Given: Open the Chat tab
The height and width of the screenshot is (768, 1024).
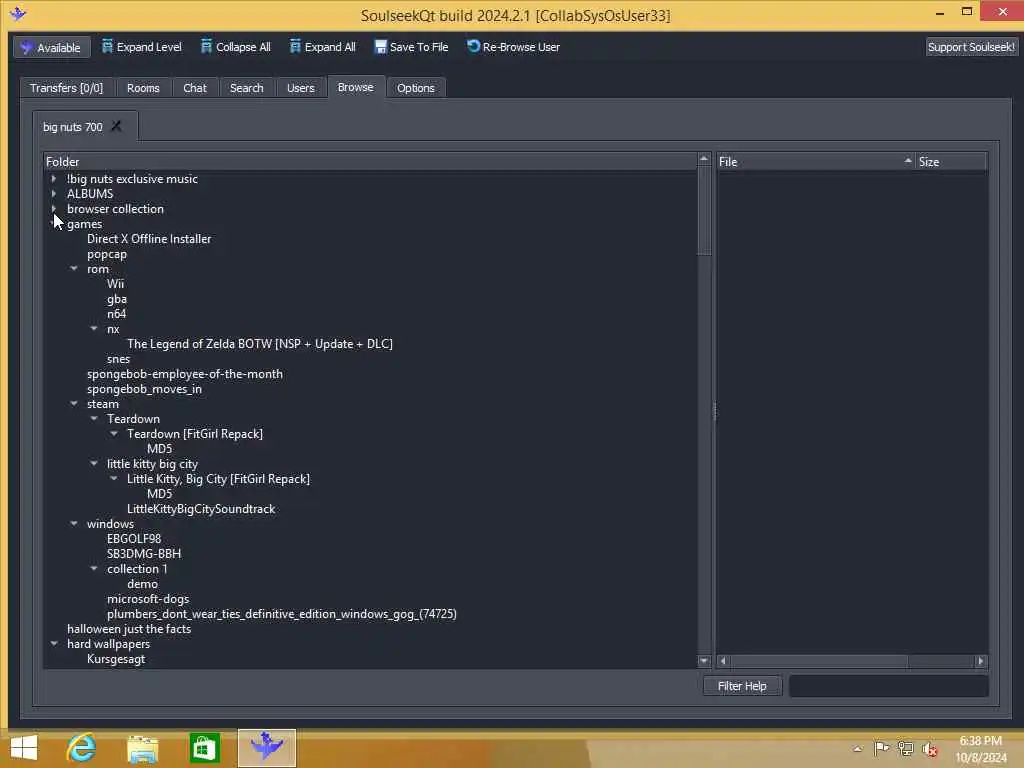Looking at the screenshot, I should point(195,88).
